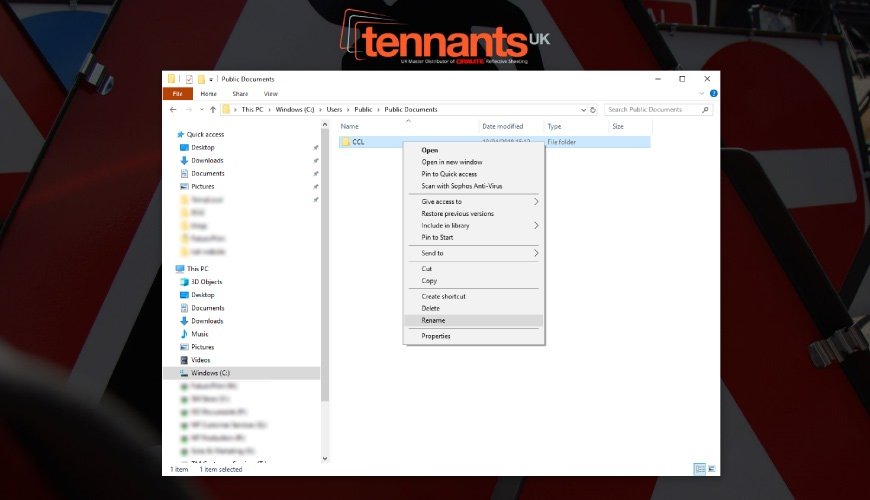Open Documents under This PC
The image size is (870, 500).
[208, 309]
